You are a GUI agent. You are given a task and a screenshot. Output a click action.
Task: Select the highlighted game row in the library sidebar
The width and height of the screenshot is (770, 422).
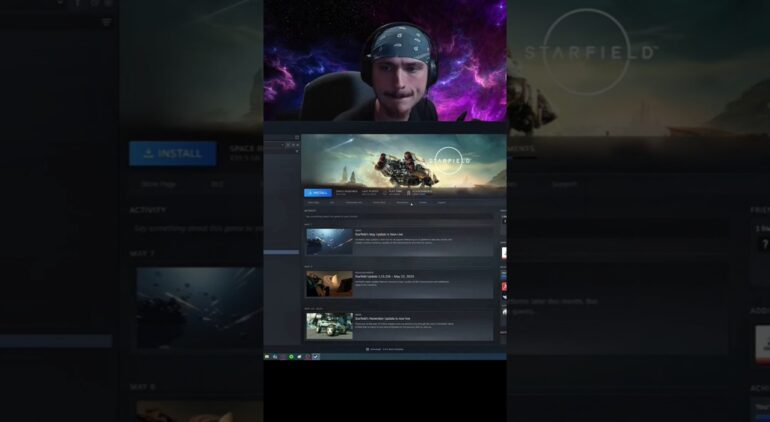click(281, 252)
